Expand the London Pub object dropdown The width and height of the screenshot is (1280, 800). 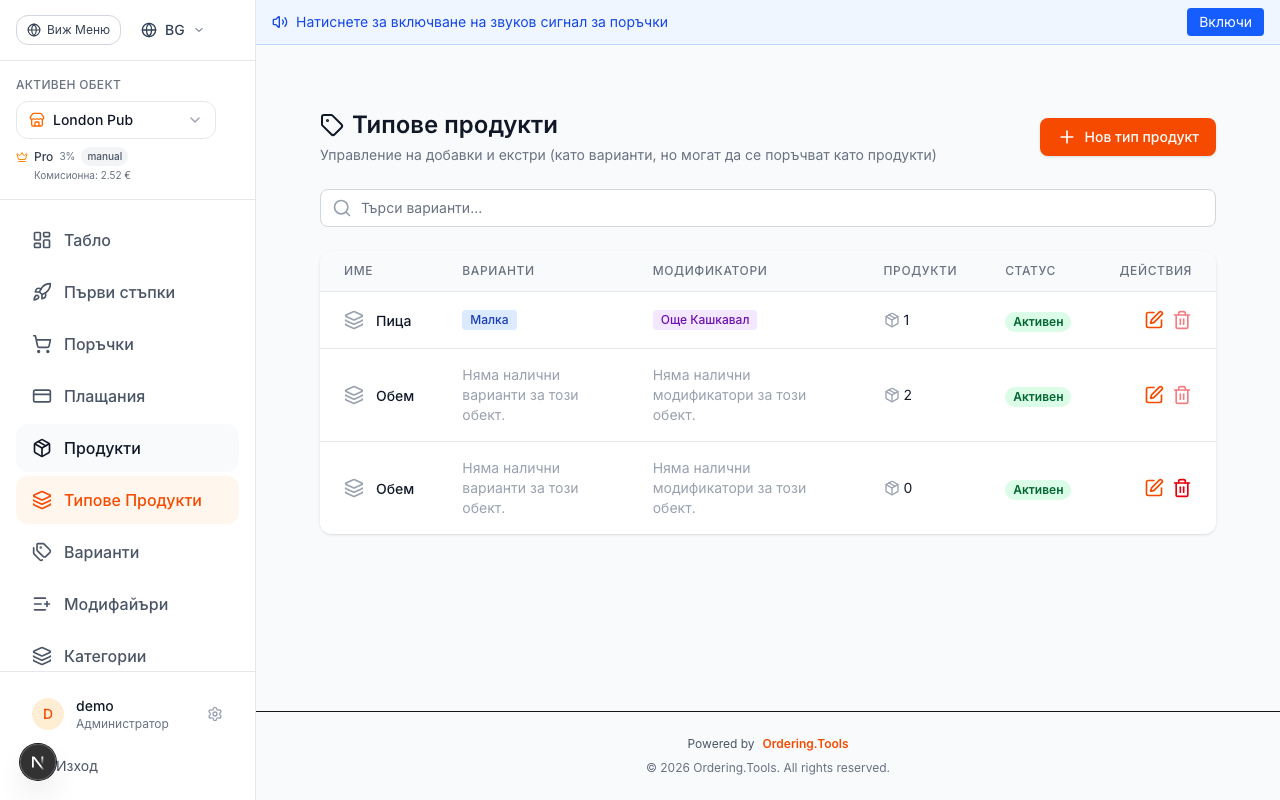tap(116, 120)
